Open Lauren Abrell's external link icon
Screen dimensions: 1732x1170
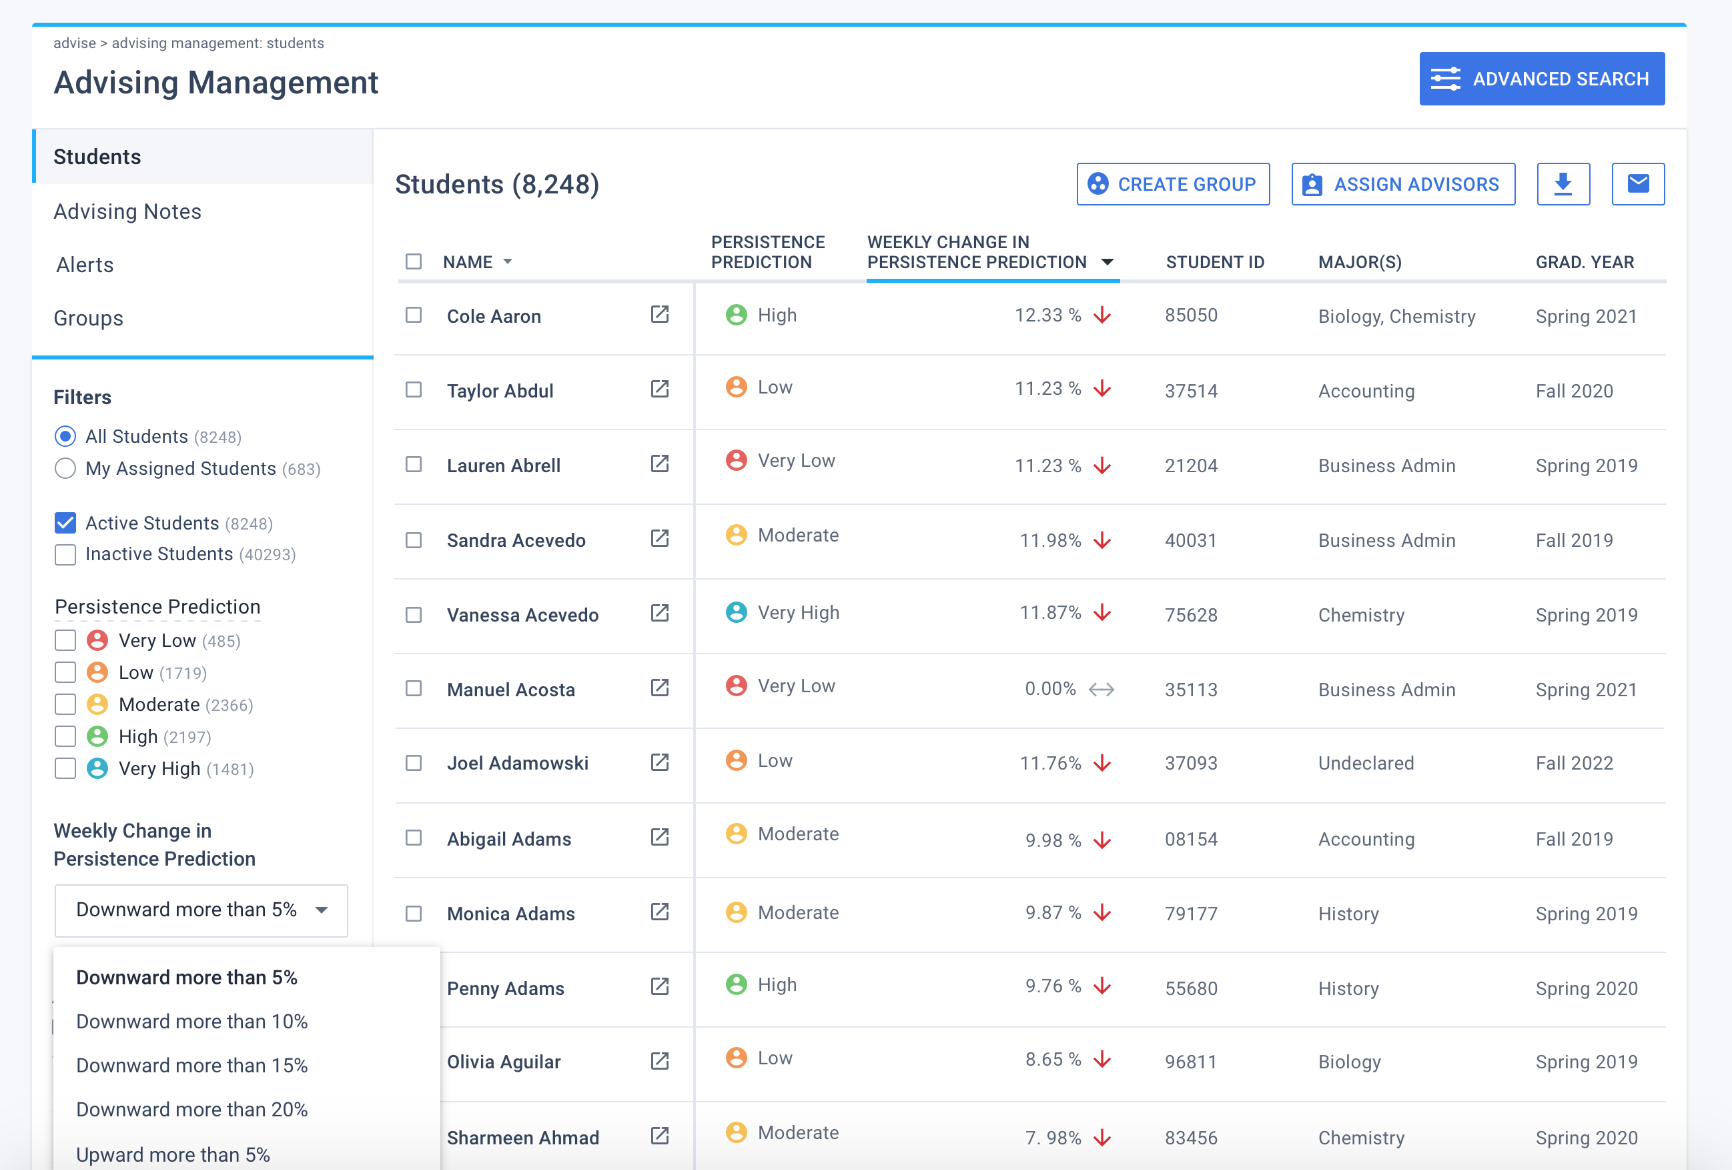[660, 464]
